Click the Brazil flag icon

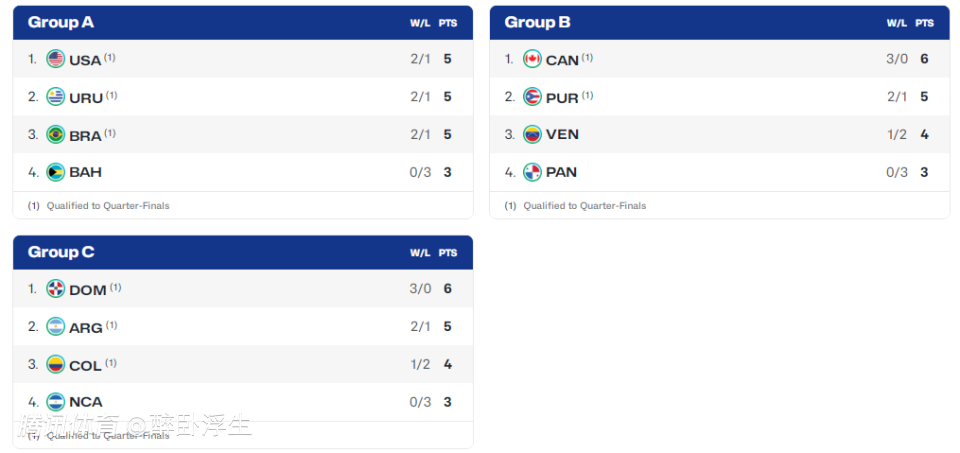click(x=56, y=134)
